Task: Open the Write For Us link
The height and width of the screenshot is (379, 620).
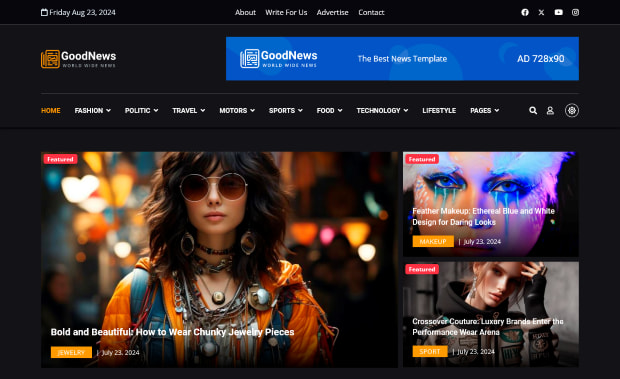Action: (x=286, y=12)
